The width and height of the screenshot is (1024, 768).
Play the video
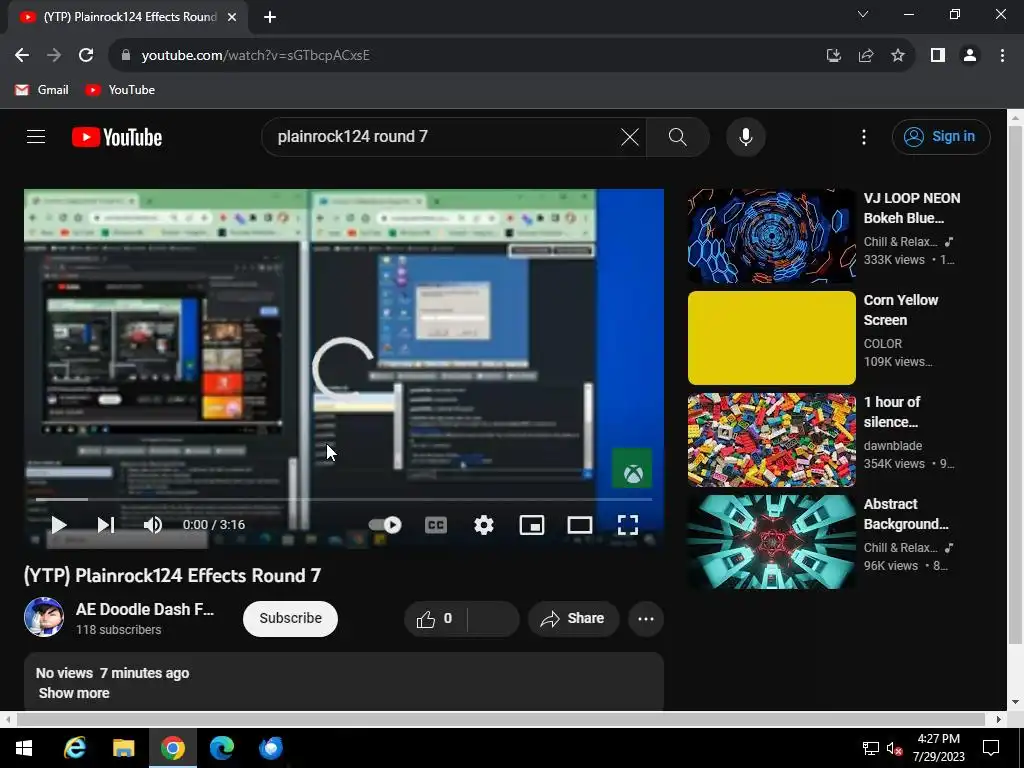59,524
